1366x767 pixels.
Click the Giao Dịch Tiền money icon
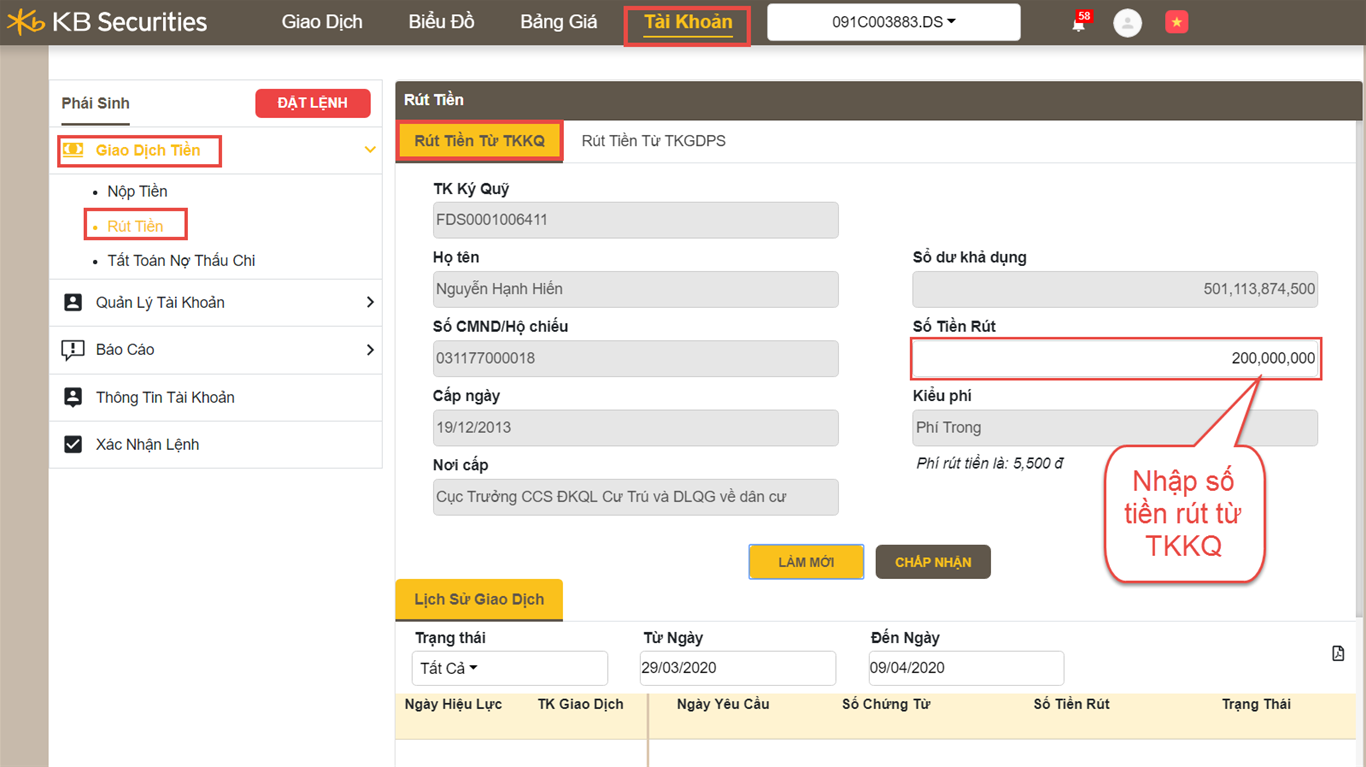tap(73, 150)
